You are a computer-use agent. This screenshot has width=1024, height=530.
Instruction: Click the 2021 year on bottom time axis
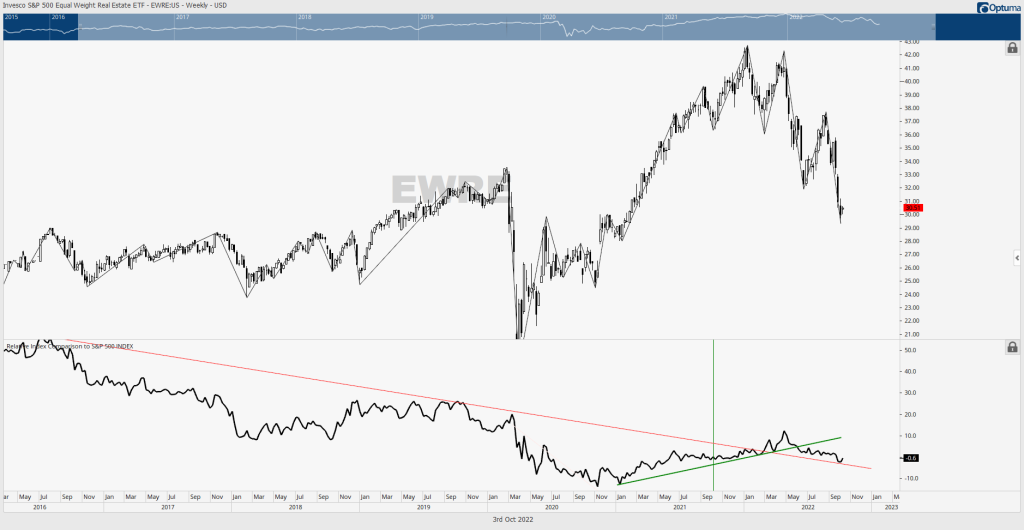click(x=679, y=507)
